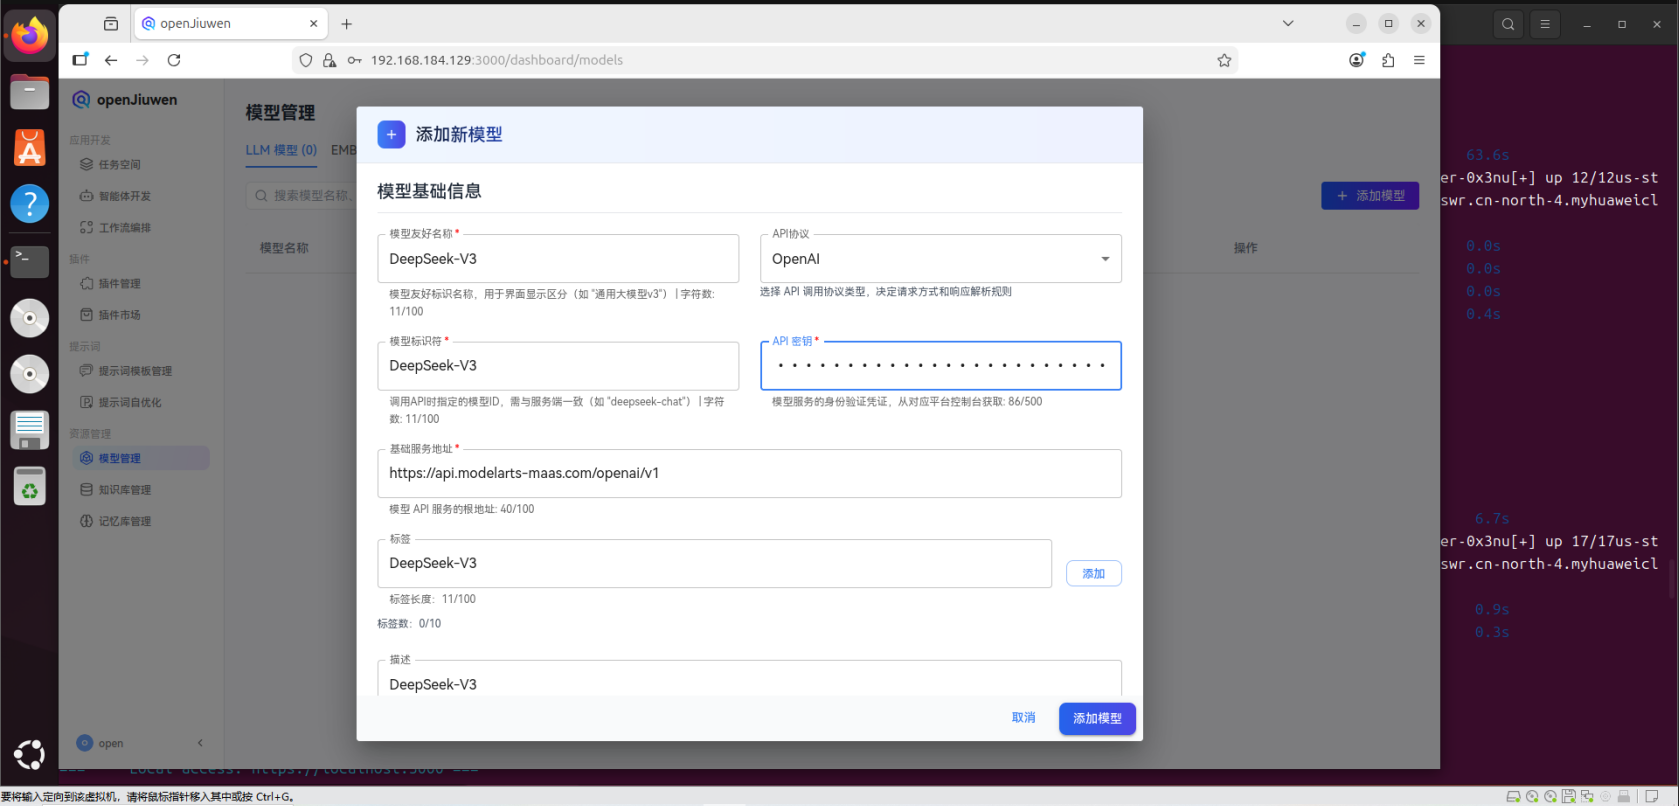Screen dimensions: 1679x806
Task: Click the Firefox address bar URL
Action: tap(497, 60)
